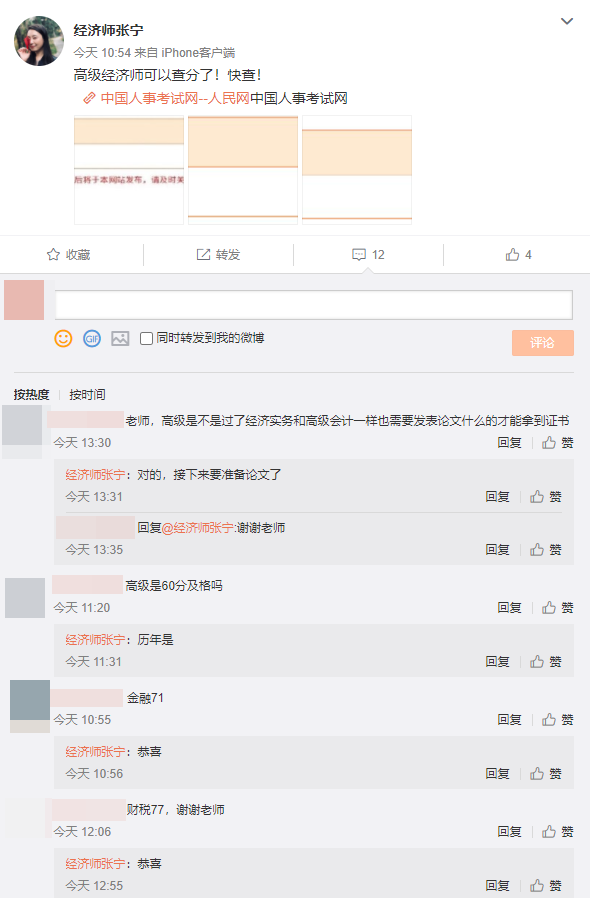
Task: Click 转发 to repost
Action: click(x=218, y=255)
